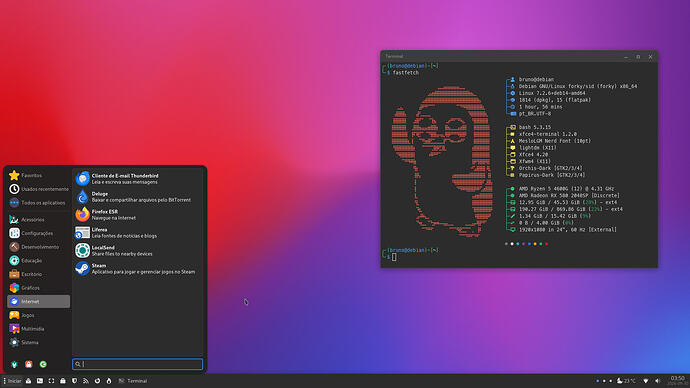Image resolution: width=690 pixels, height=388 pixels.
Task: Launch Steam from the Internet category
Action: 138,269
